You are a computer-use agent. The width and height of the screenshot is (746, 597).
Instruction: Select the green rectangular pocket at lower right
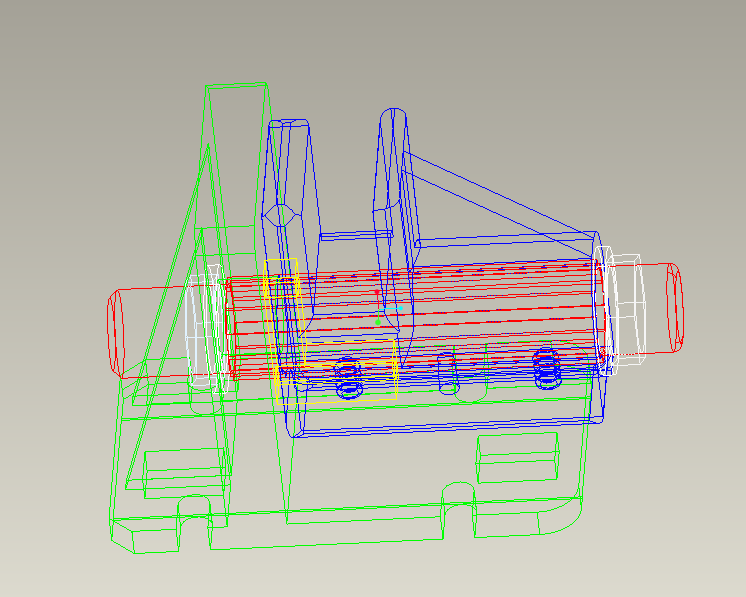coord(518,458)
